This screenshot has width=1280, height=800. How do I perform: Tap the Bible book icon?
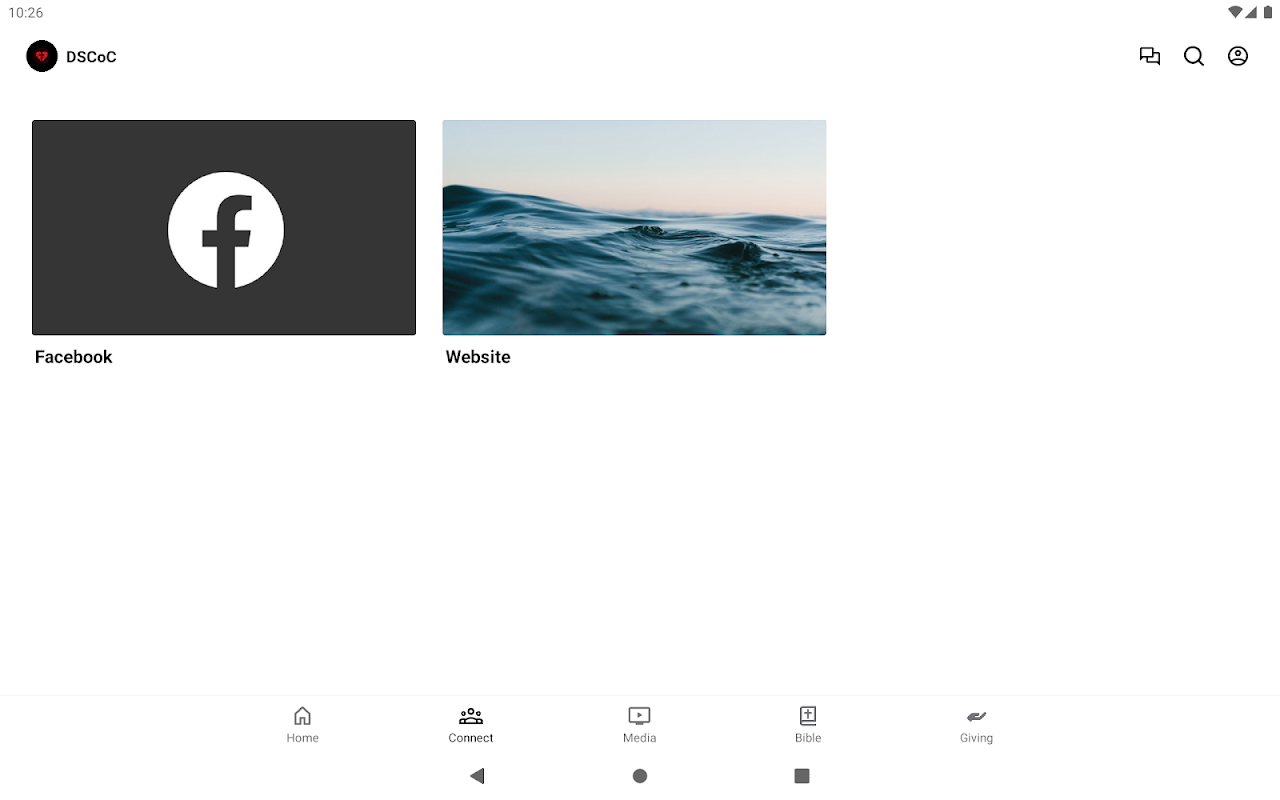tap(808, 715)
